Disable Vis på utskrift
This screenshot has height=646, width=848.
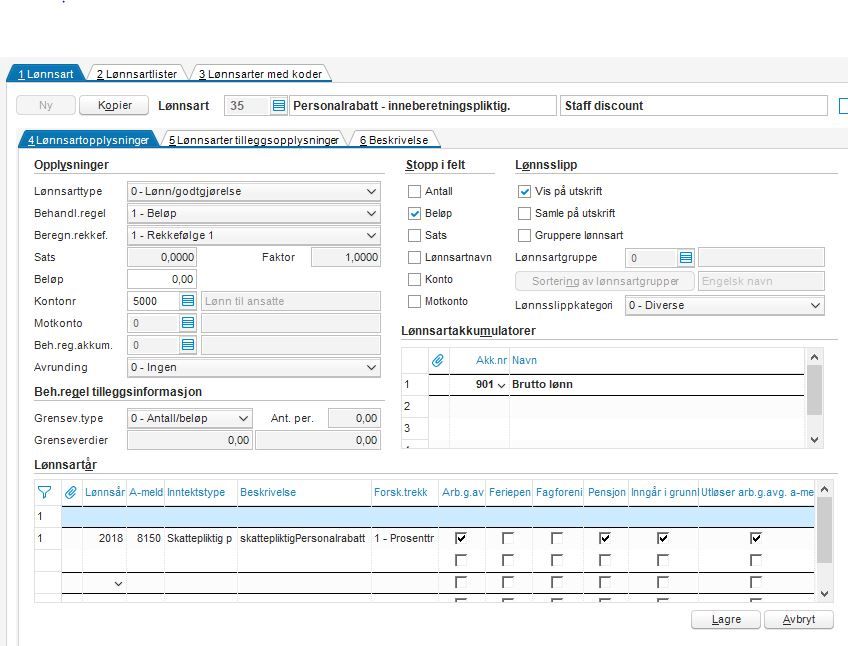524,192
